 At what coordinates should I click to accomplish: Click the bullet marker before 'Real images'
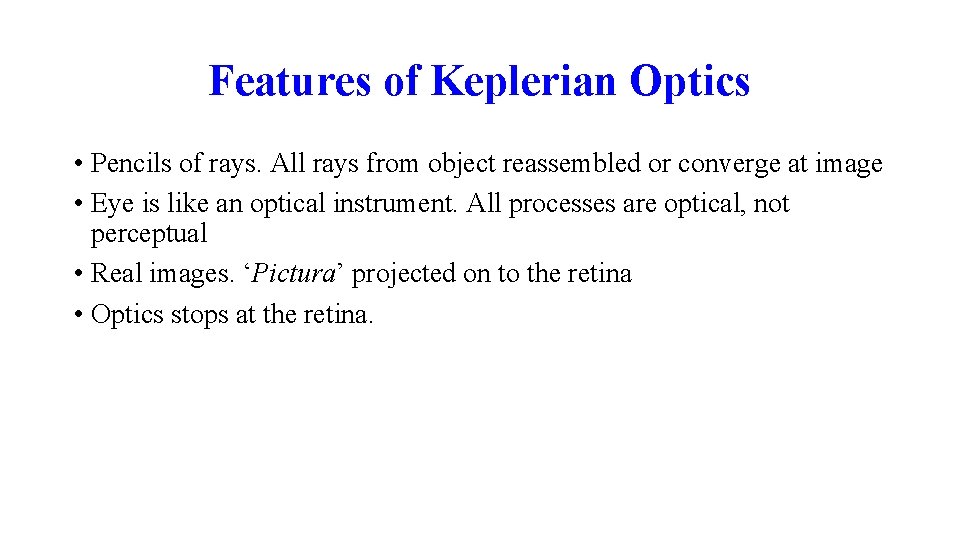coord(77,274)
